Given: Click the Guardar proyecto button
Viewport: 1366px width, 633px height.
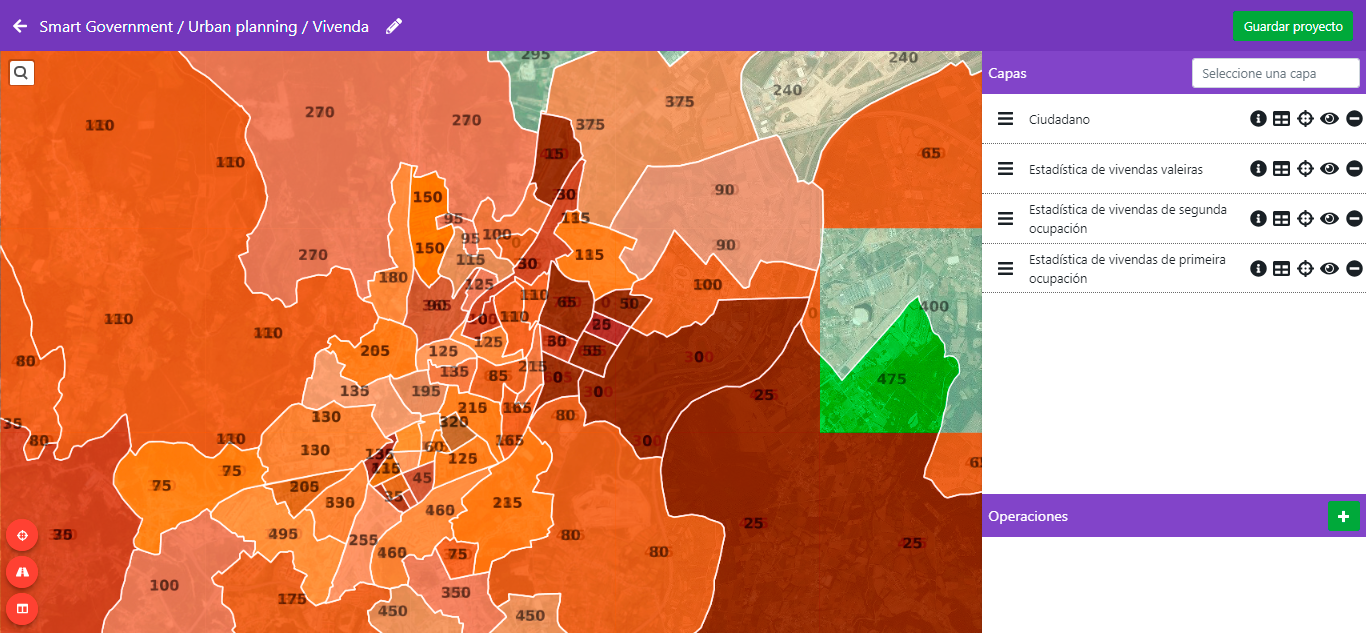Looking at the screenshot, I should [x=1292, y=26].
